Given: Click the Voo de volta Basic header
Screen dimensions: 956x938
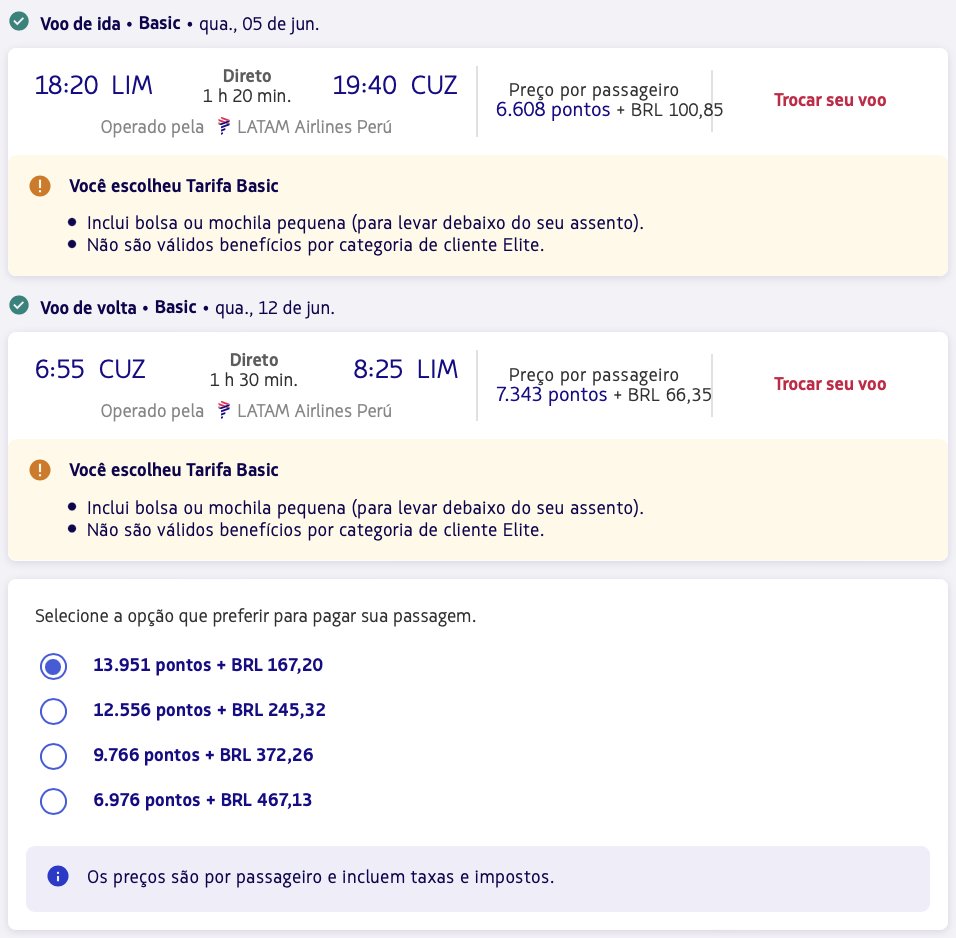Looking at the screenshot, I should (118, 307).
